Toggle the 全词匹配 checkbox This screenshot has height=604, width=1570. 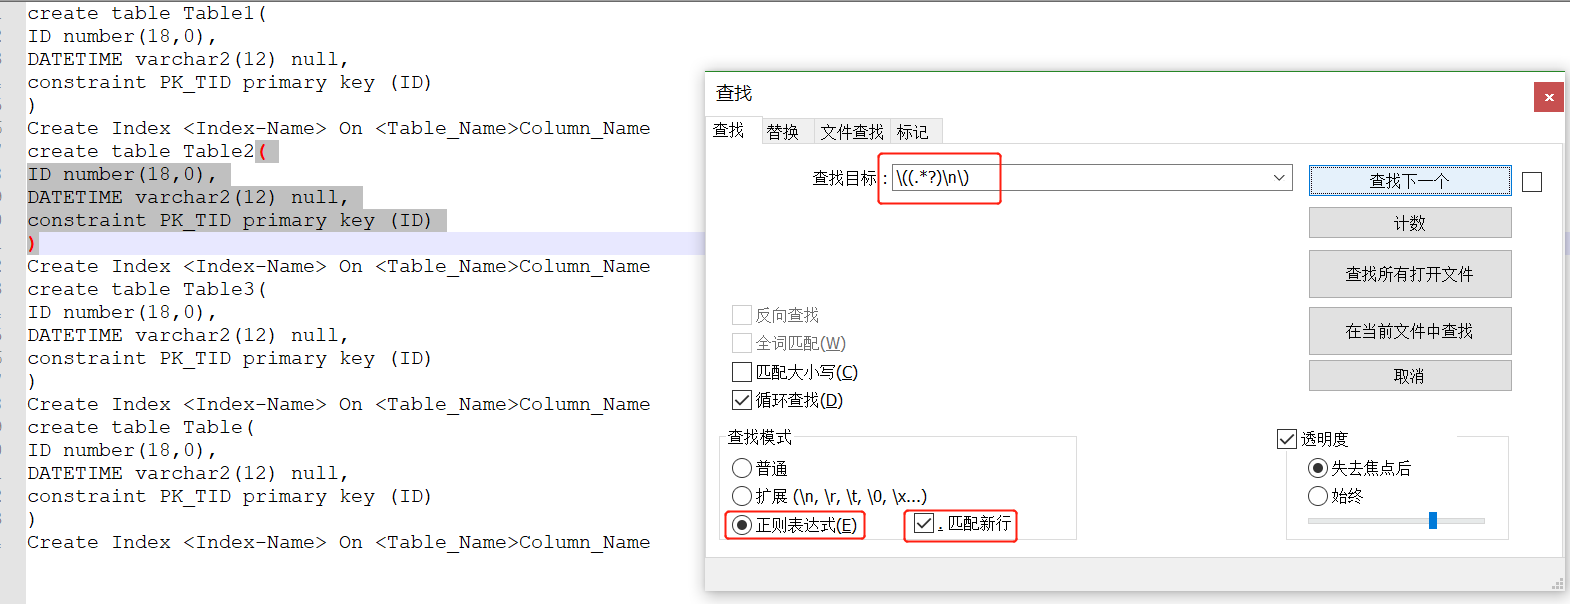(x=742, y=343)
